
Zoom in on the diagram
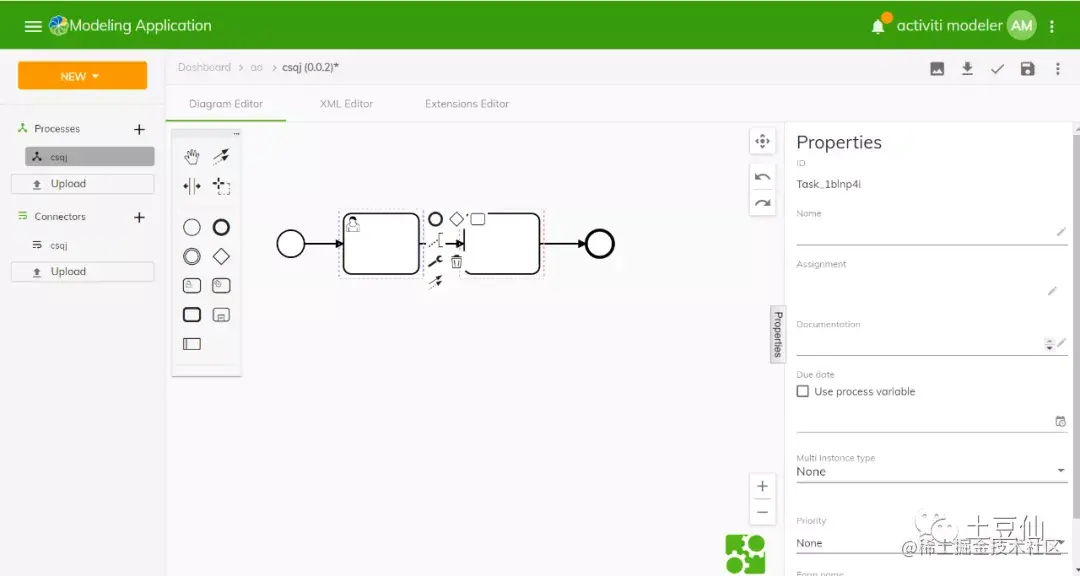pyautogui.click(x=762, y=486)
